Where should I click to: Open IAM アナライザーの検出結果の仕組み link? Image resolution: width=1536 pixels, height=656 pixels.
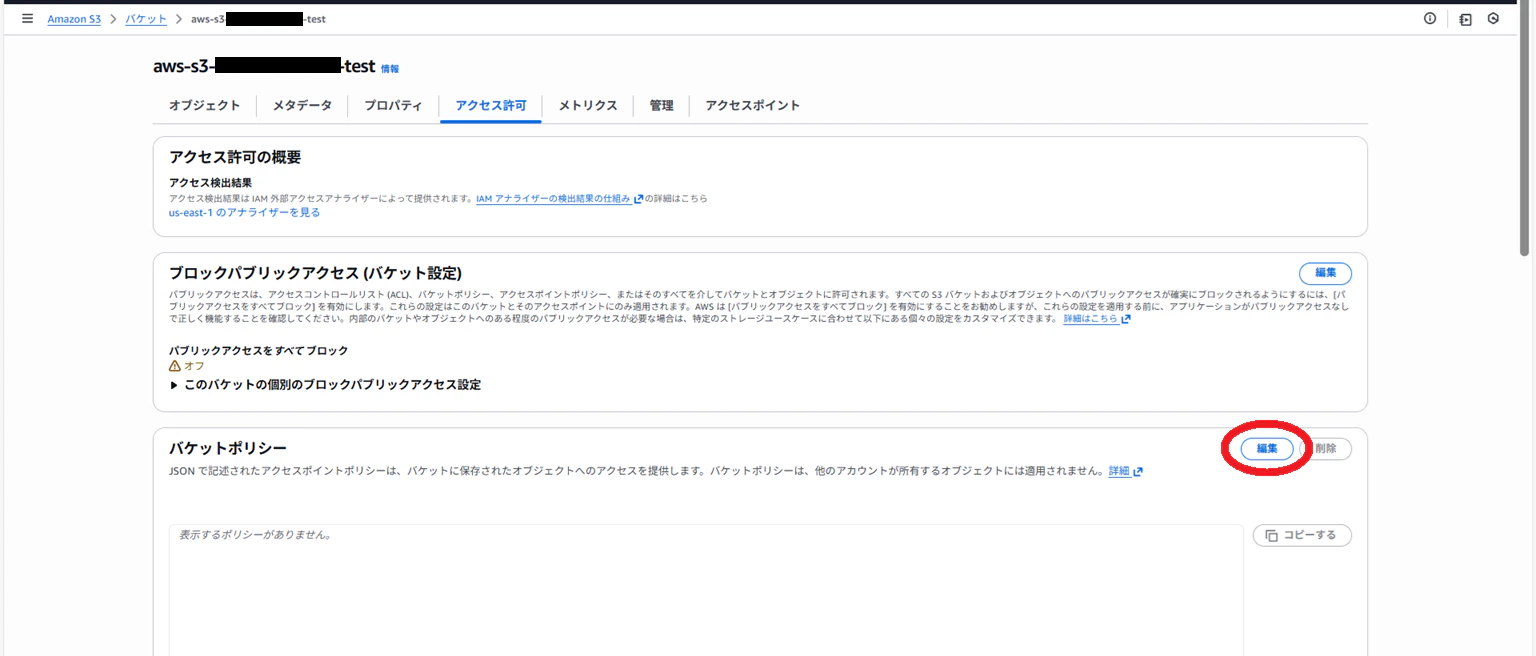point(559,198)
